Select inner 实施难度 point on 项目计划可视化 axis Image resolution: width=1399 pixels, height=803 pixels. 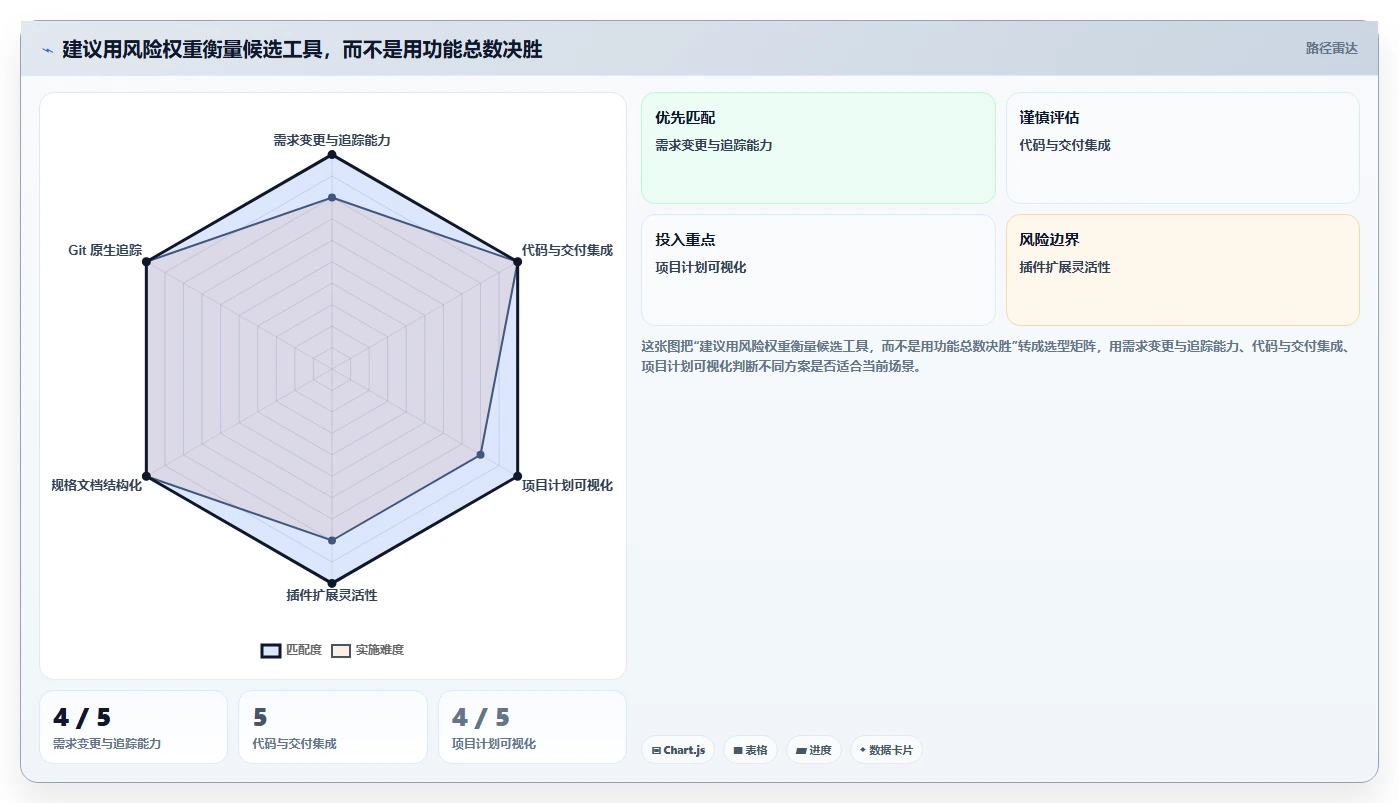pyautogui.click(x=480, y=454)
